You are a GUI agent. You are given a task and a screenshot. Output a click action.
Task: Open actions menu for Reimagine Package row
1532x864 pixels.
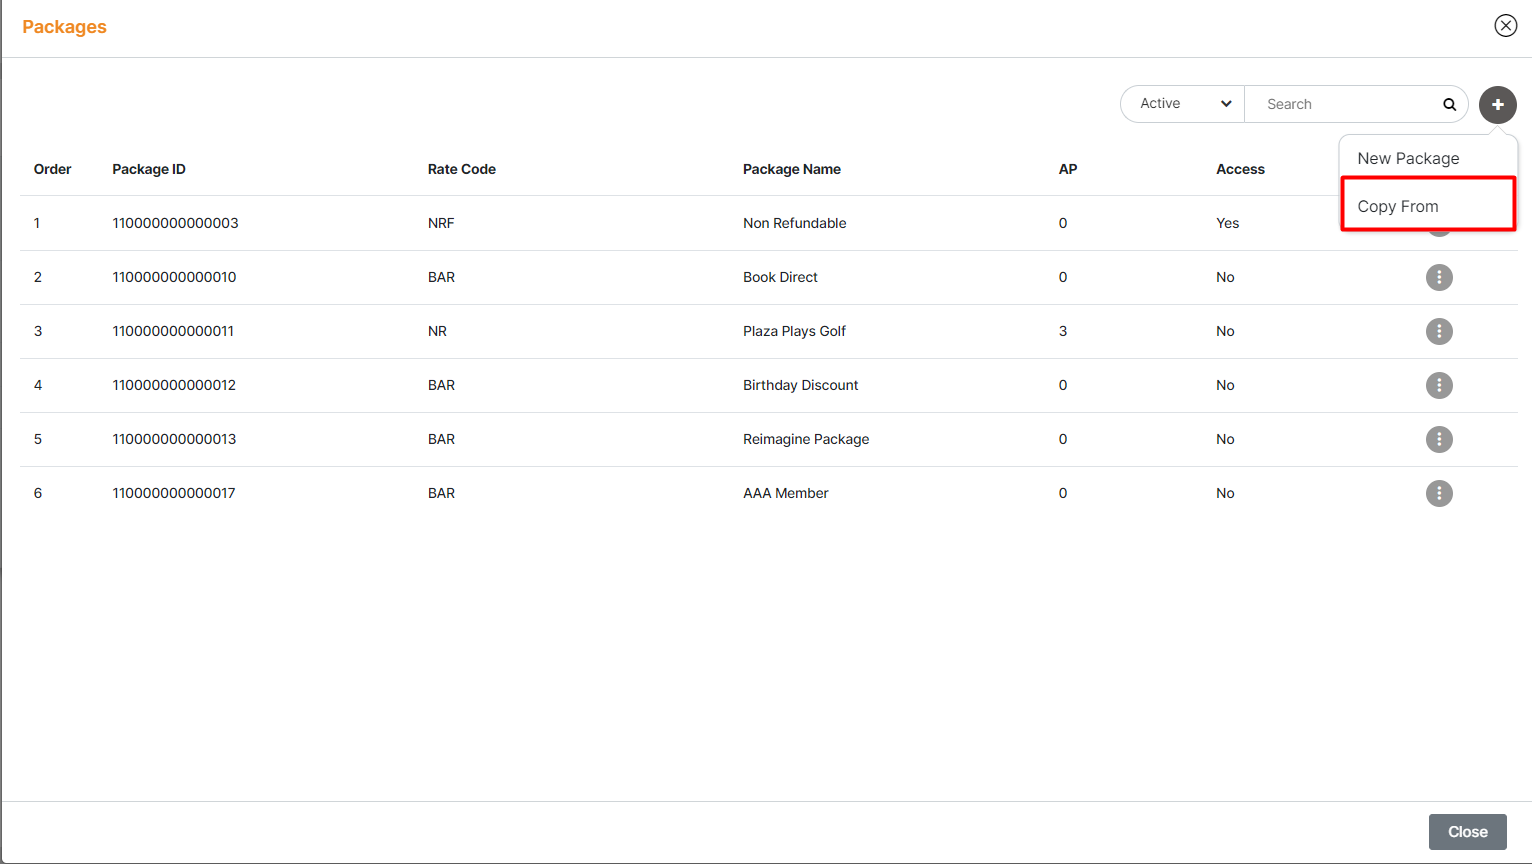pos(1439,439)
